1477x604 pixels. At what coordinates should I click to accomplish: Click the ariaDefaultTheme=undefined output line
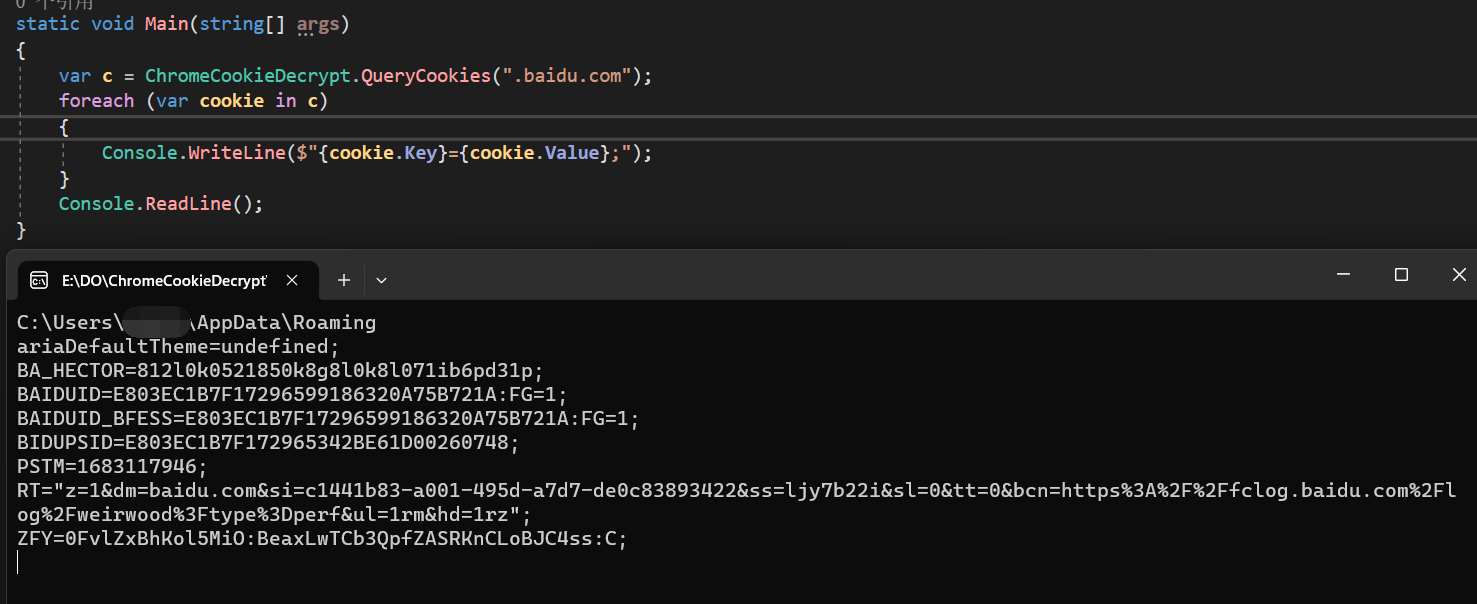click(x=178, y=347)
